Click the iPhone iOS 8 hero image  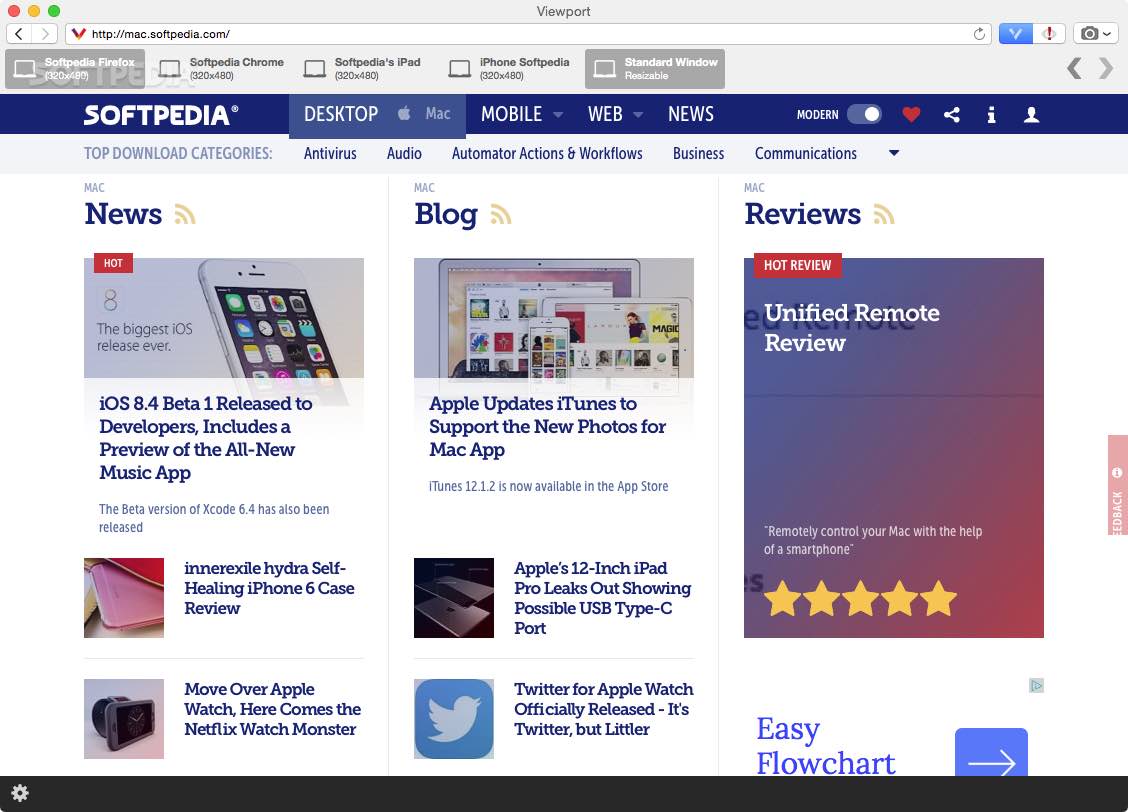(x=224, y=318)
